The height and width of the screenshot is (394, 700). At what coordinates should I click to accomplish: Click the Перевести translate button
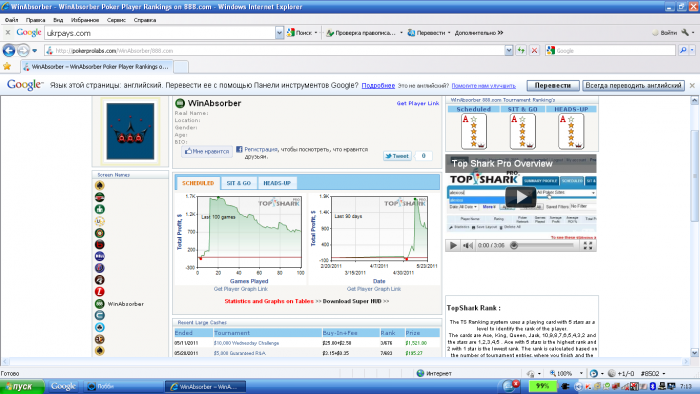coord(553,85)
